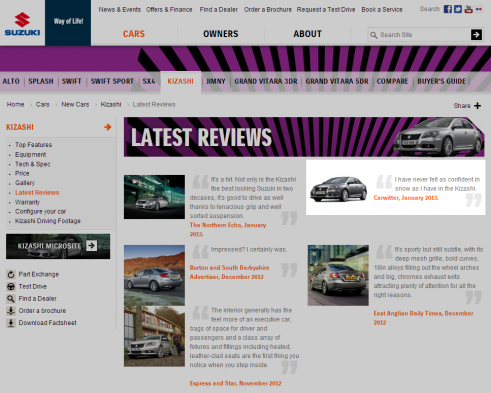Go to Cars breadcrumb

click(42, 105)
